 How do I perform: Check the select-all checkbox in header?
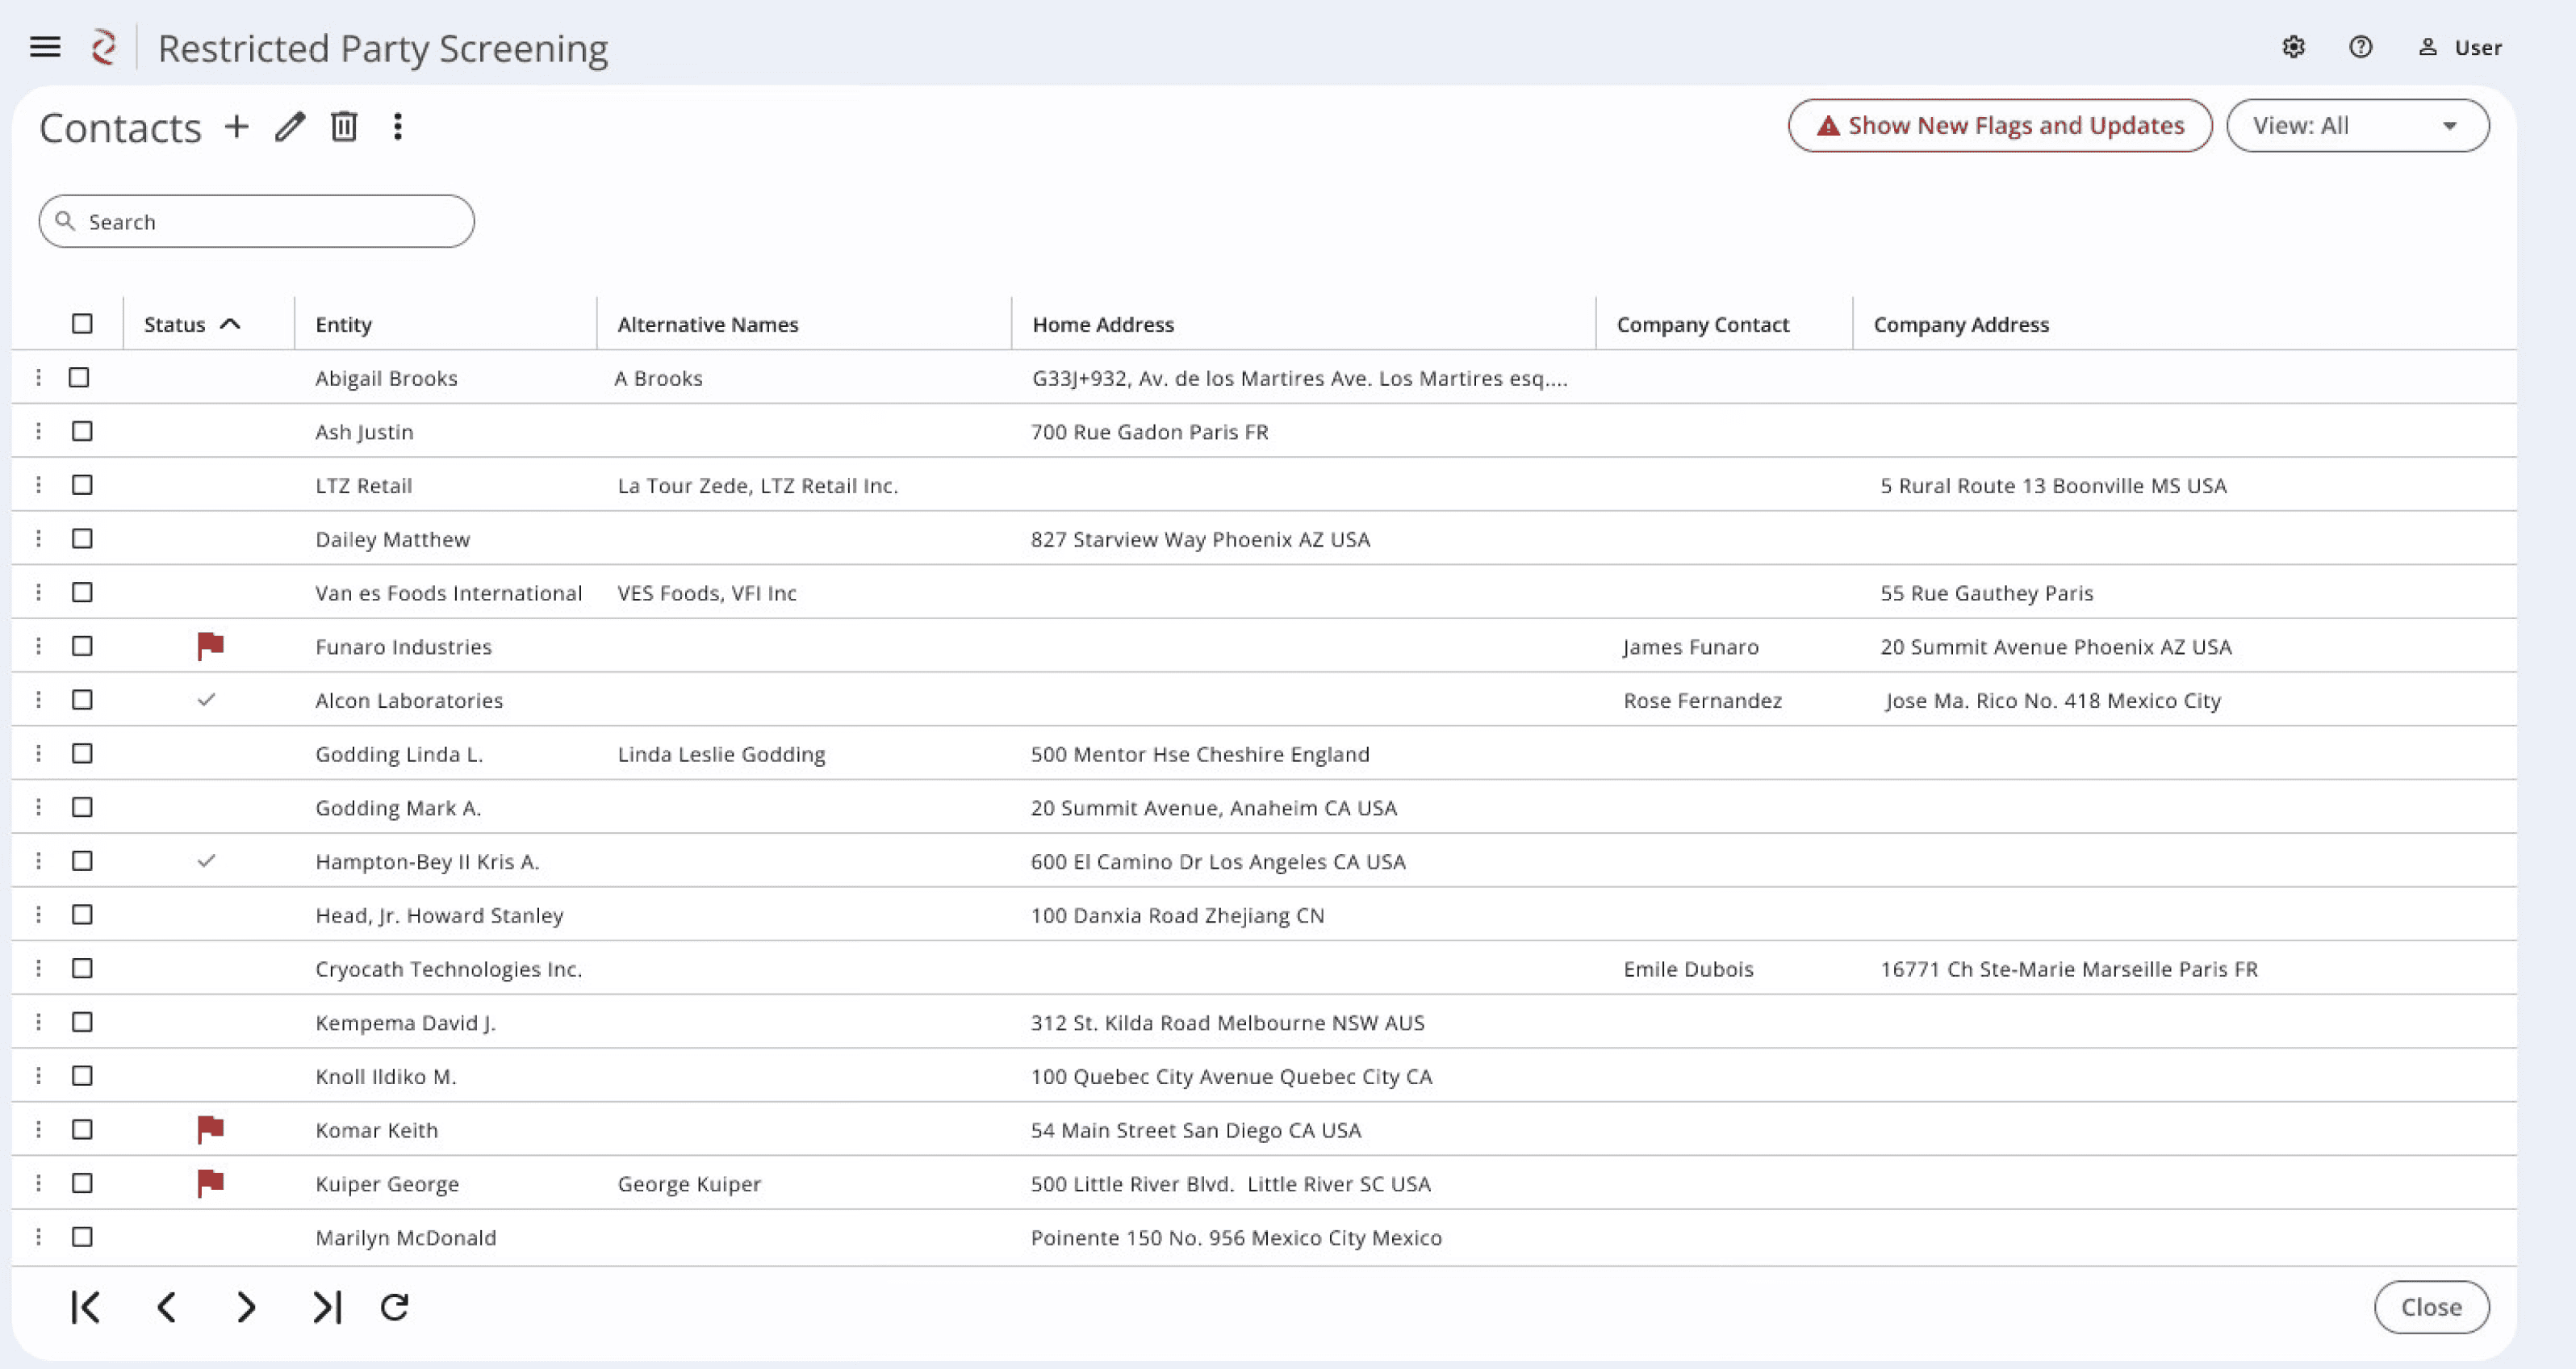tap(82, 324)
